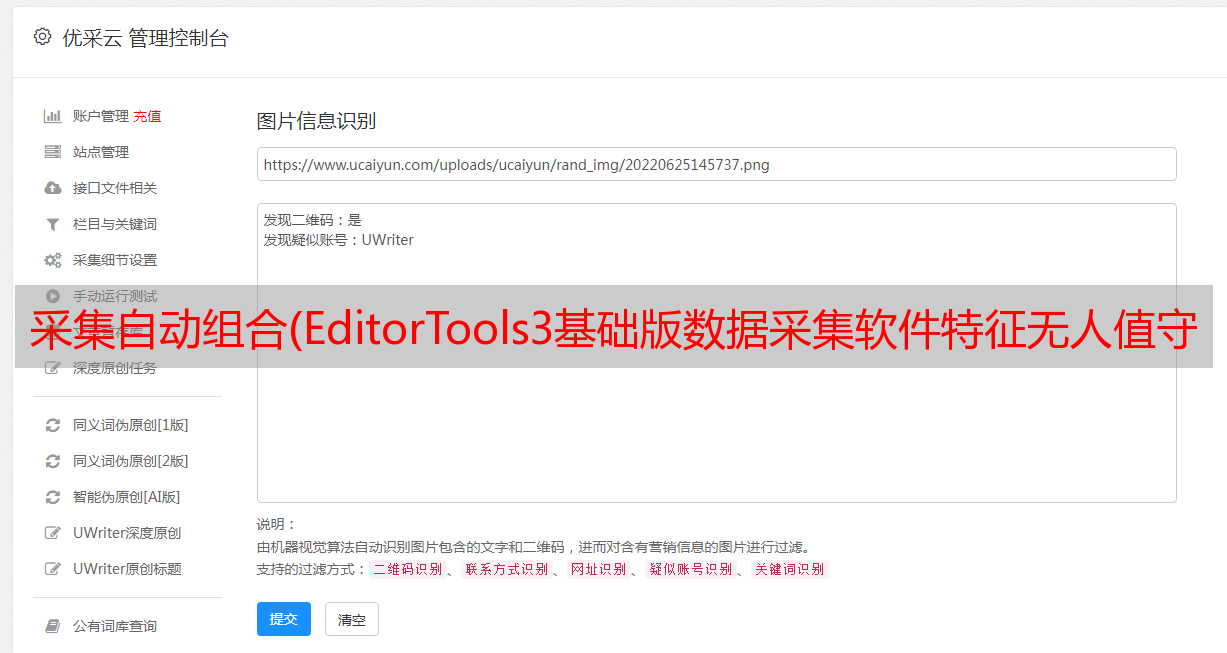
Task: Click the 优采云 管理控制台 title
Action: click(x=145, y=38)
